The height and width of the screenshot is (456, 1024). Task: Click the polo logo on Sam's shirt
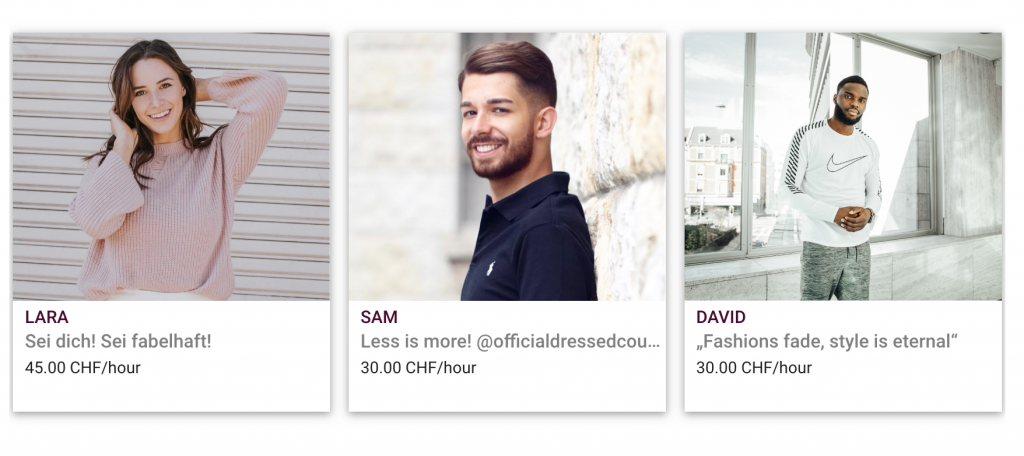pos(490,269)
